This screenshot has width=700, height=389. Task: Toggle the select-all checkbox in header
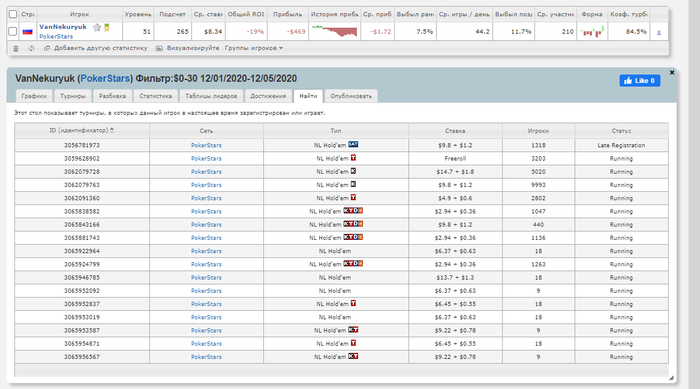13,14
